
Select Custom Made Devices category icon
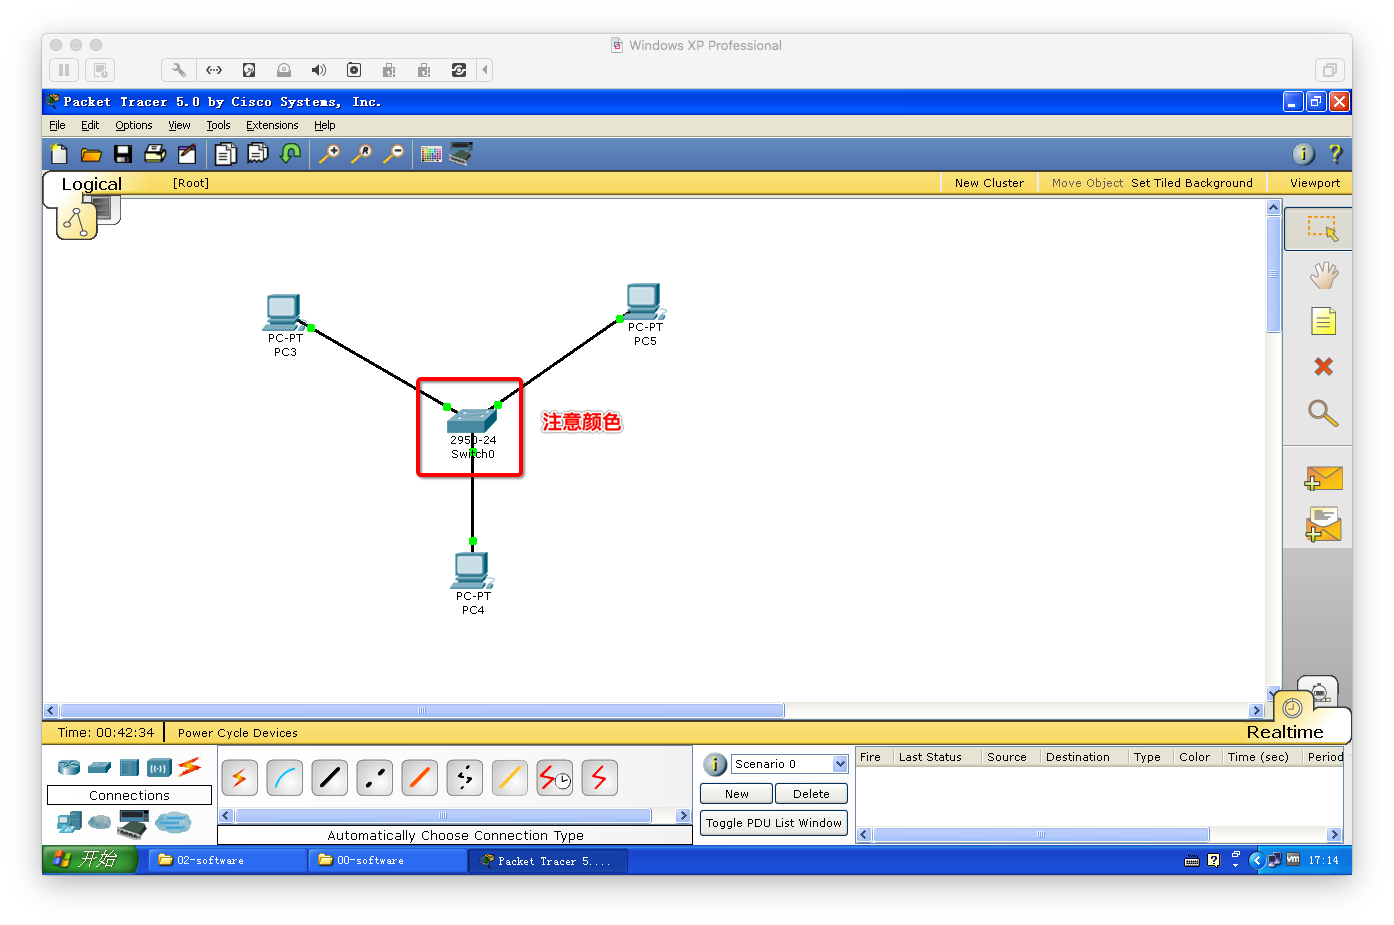(x=133, y=823)
